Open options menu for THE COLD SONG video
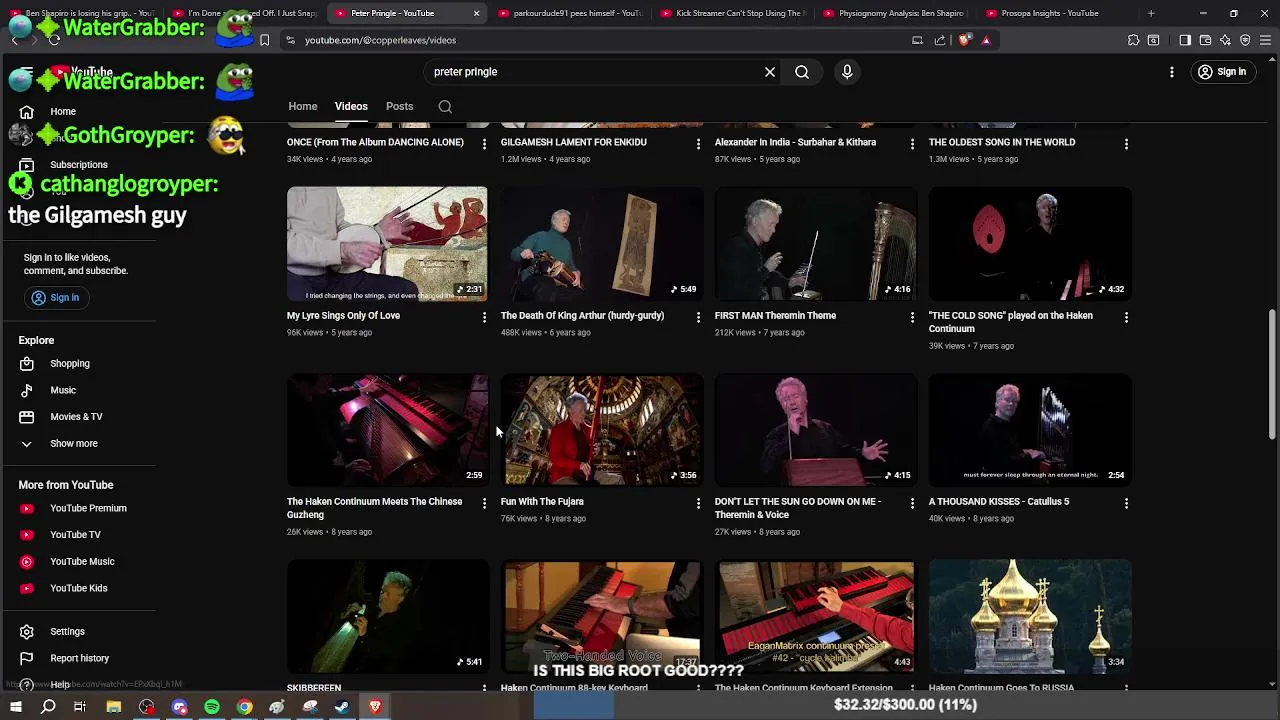Screen dimensions: 1280x720 coord(1126,317)
